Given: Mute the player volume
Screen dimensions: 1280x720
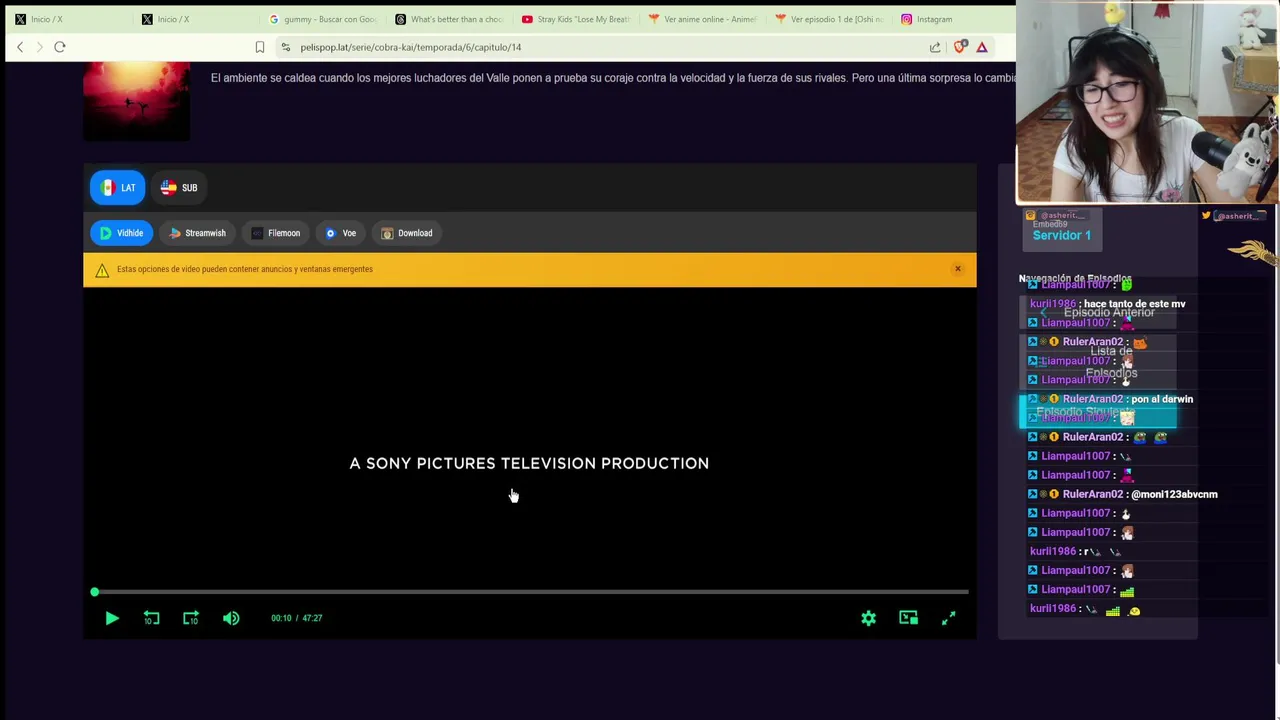Looking at the screenshot, I should [231, 618].
